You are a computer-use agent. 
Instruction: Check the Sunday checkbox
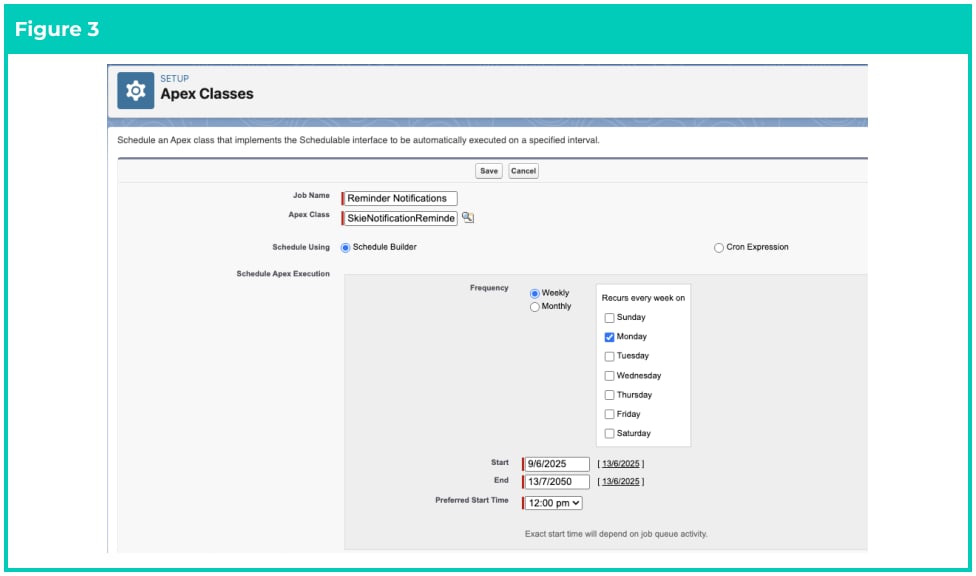(609, 318)
